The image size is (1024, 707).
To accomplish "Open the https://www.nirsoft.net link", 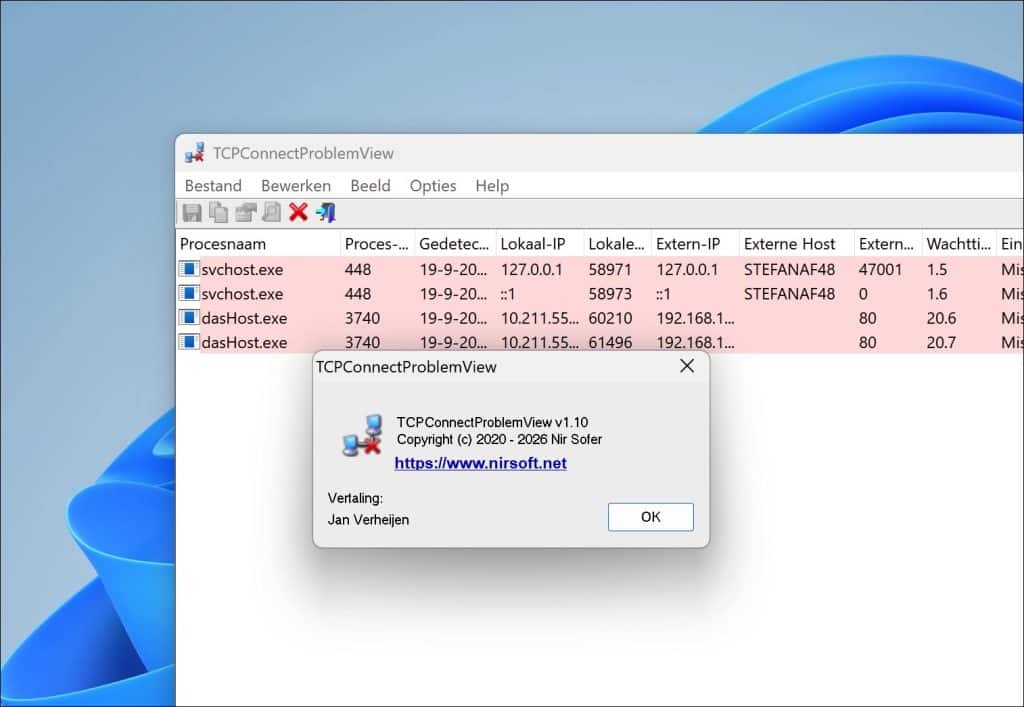I will [x=481, y=463].
